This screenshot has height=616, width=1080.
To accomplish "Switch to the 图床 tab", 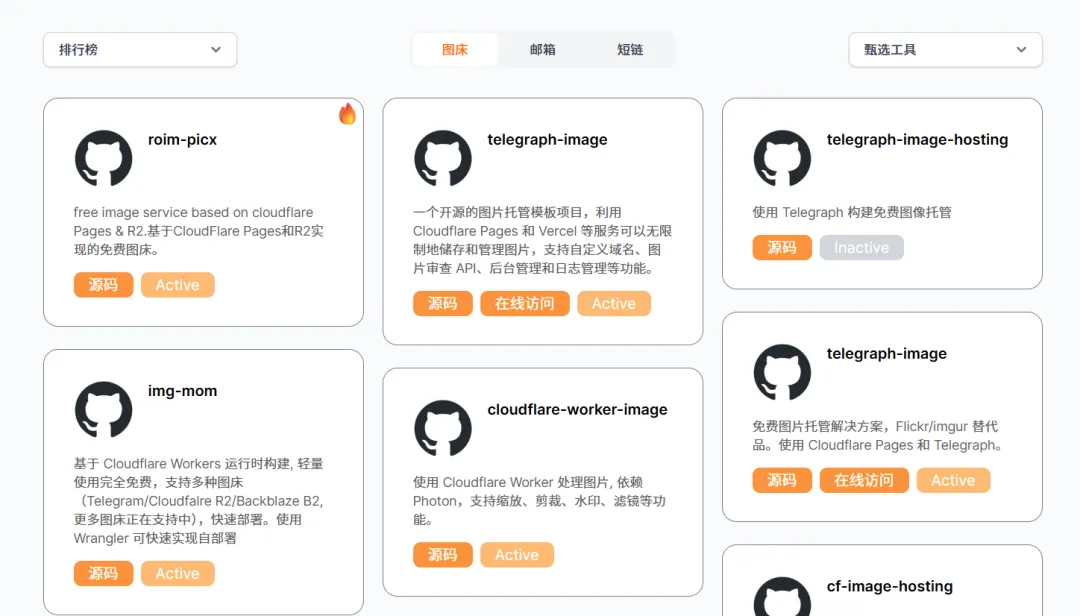I will (x=455, y=50).
